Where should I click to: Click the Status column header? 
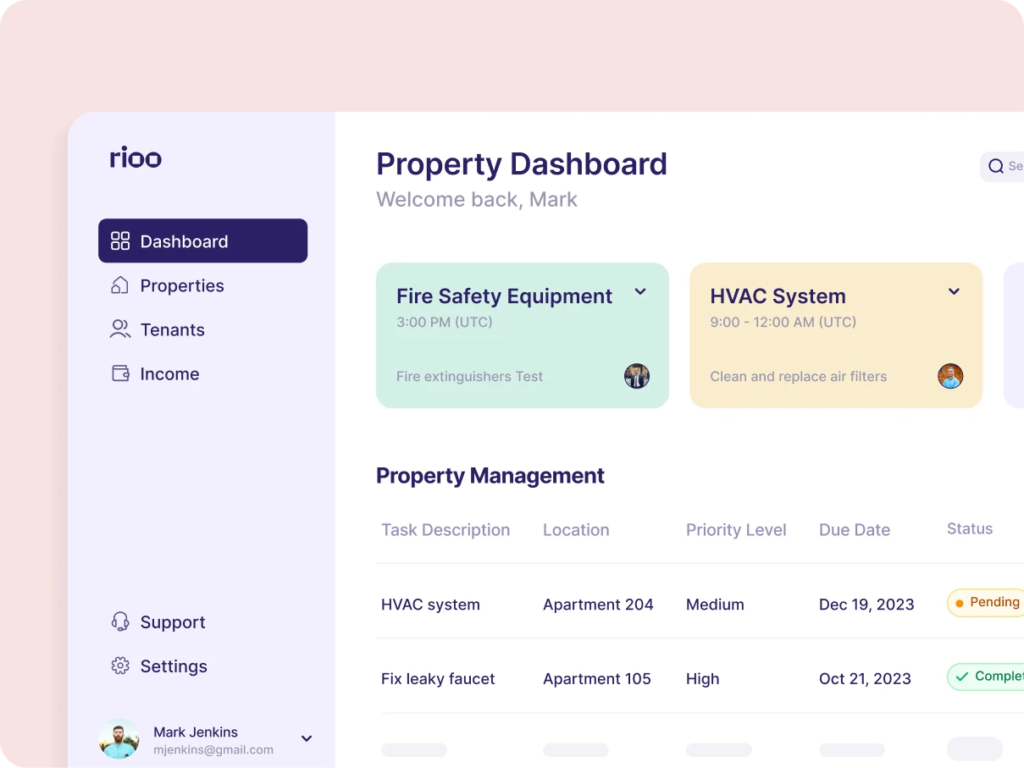[x=970, y=528]
